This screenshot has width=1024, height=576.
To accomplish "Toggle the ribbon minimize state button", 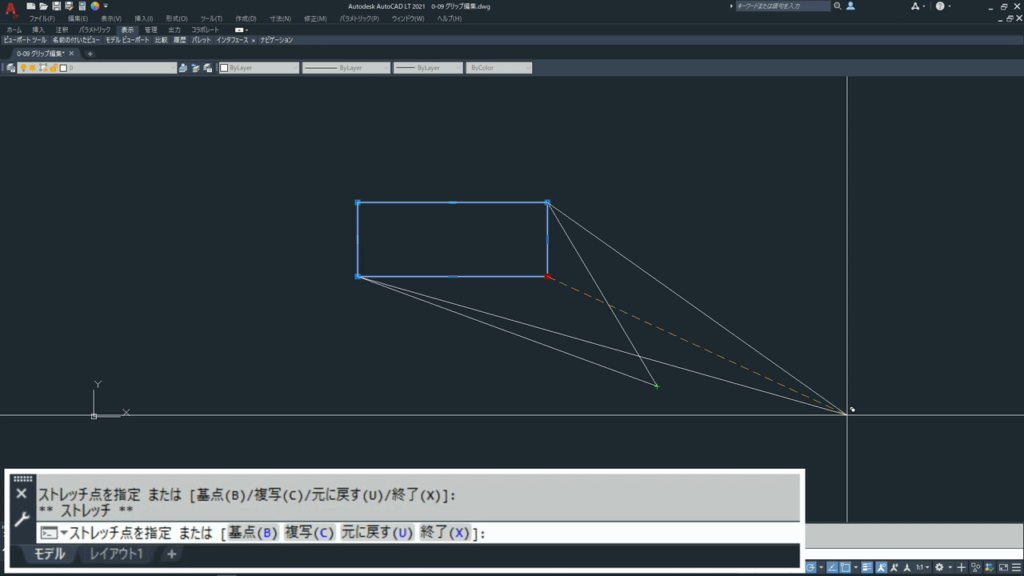I will tap(239, 30).
